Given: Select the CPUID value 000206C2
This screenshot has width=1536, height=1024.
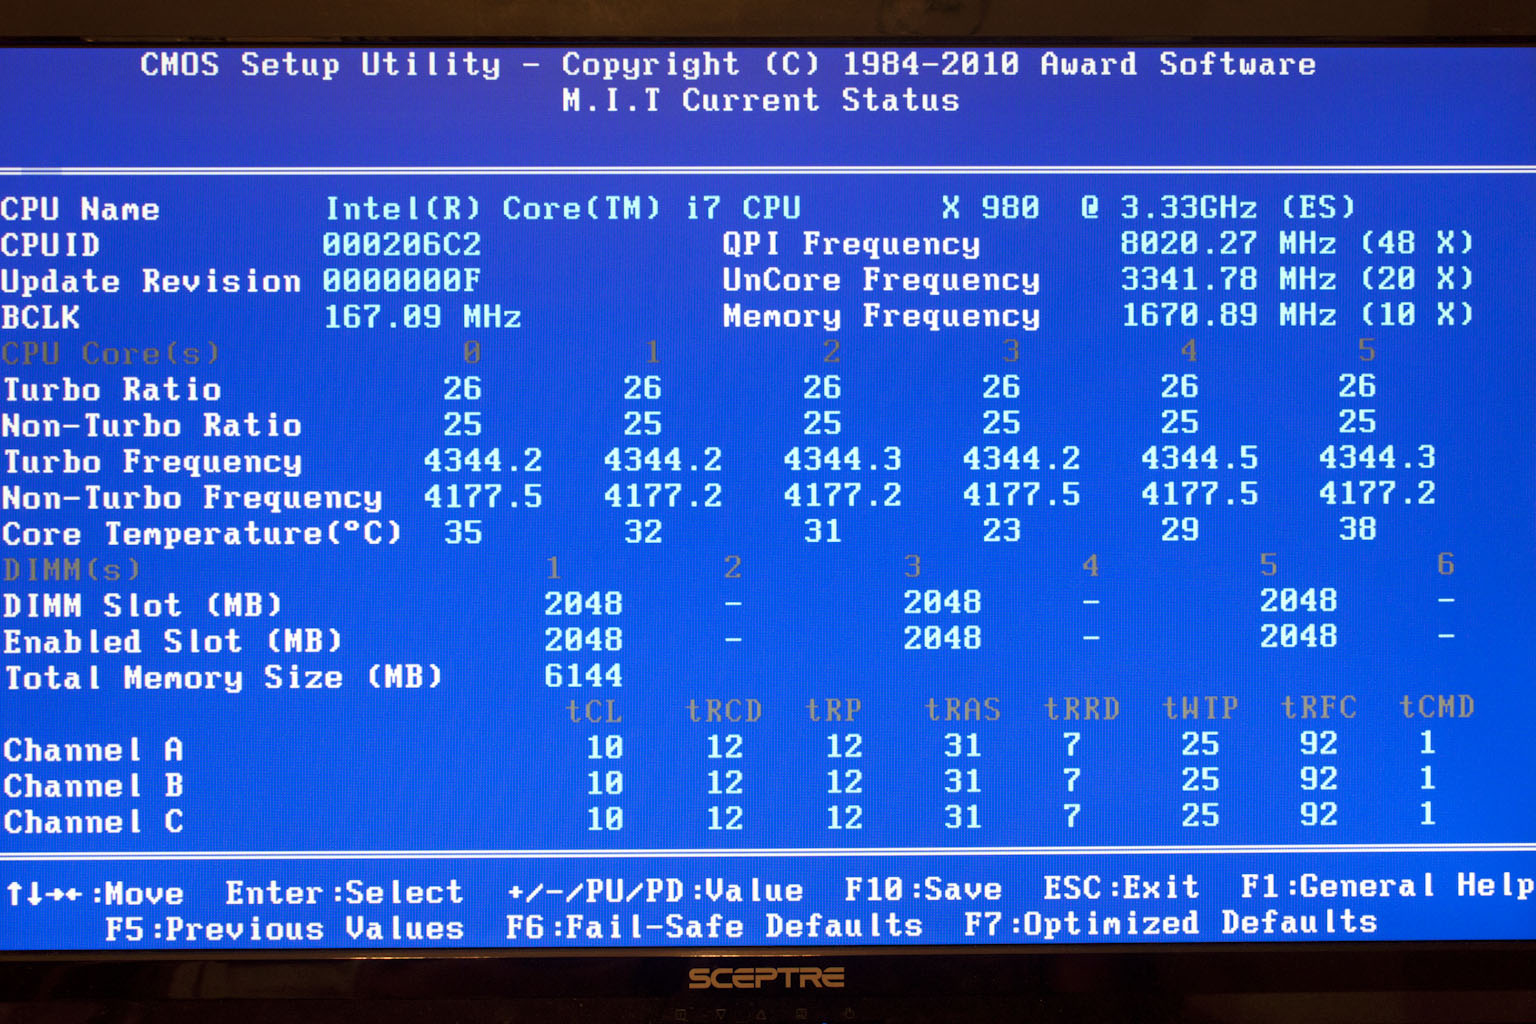Looking at the screenshot, I should point(401,245).
